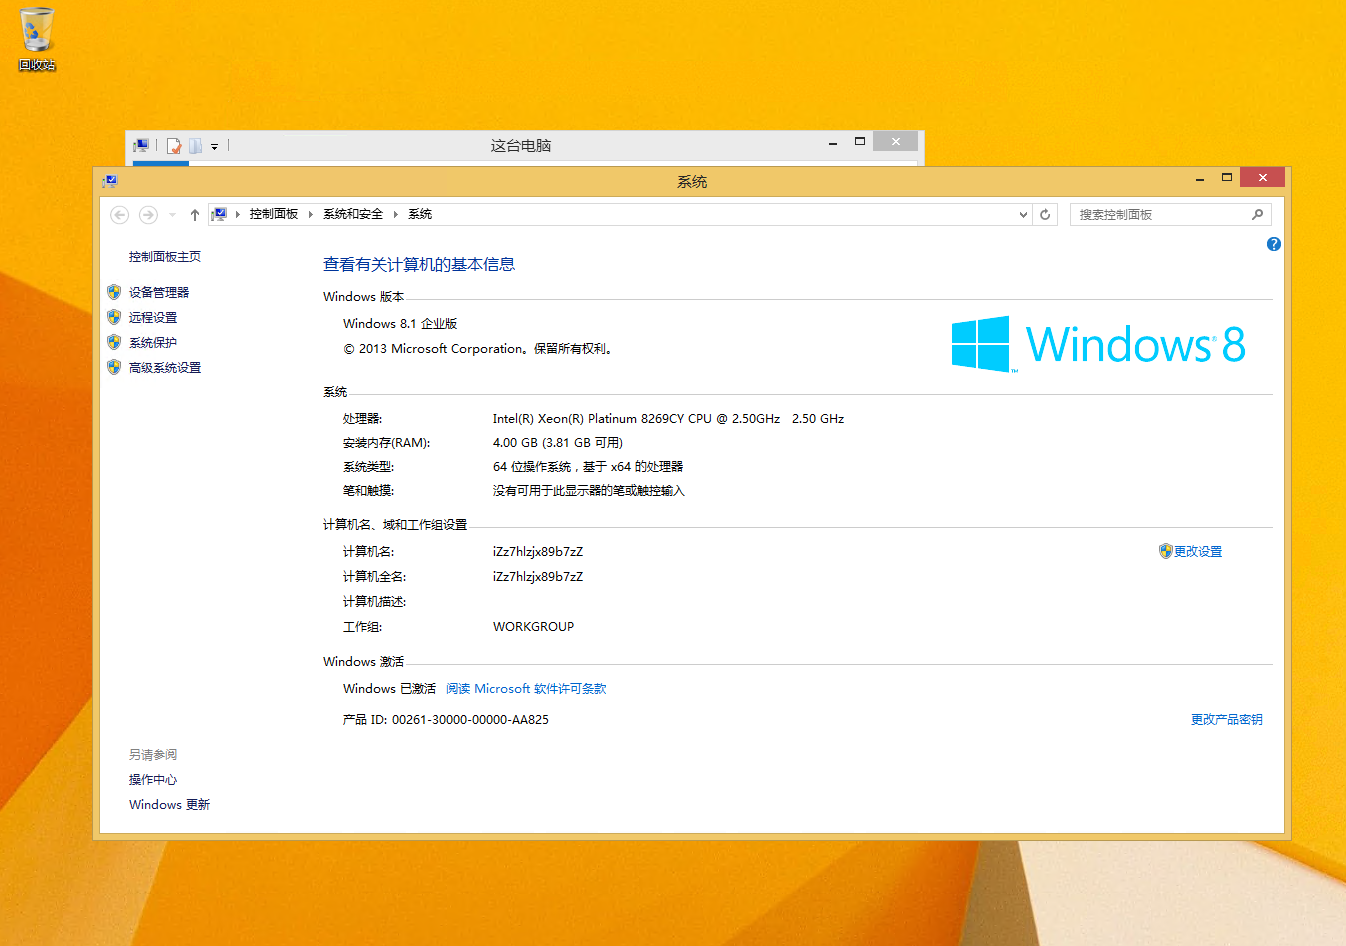1346x946 pixels.
Task: Click the 这台电脑 window title bar computer icon
Action: pos(141,145)
